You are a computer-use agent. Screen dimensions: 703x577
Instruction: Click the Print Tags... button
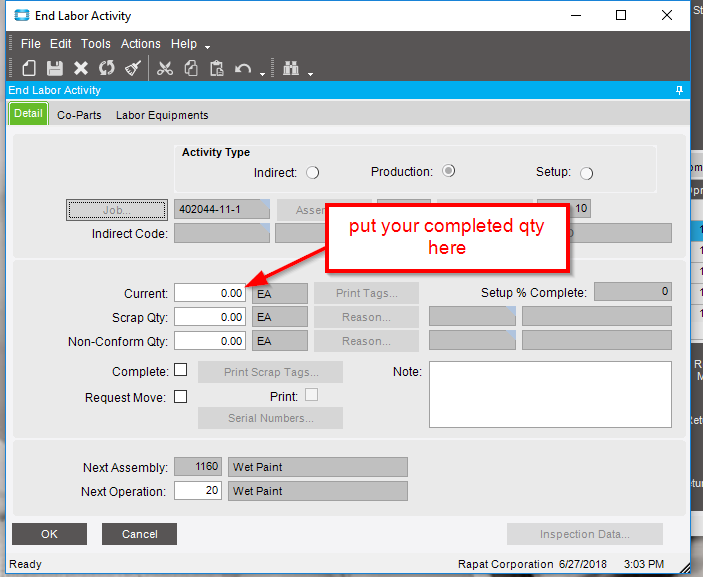click(x=366, y=293)
